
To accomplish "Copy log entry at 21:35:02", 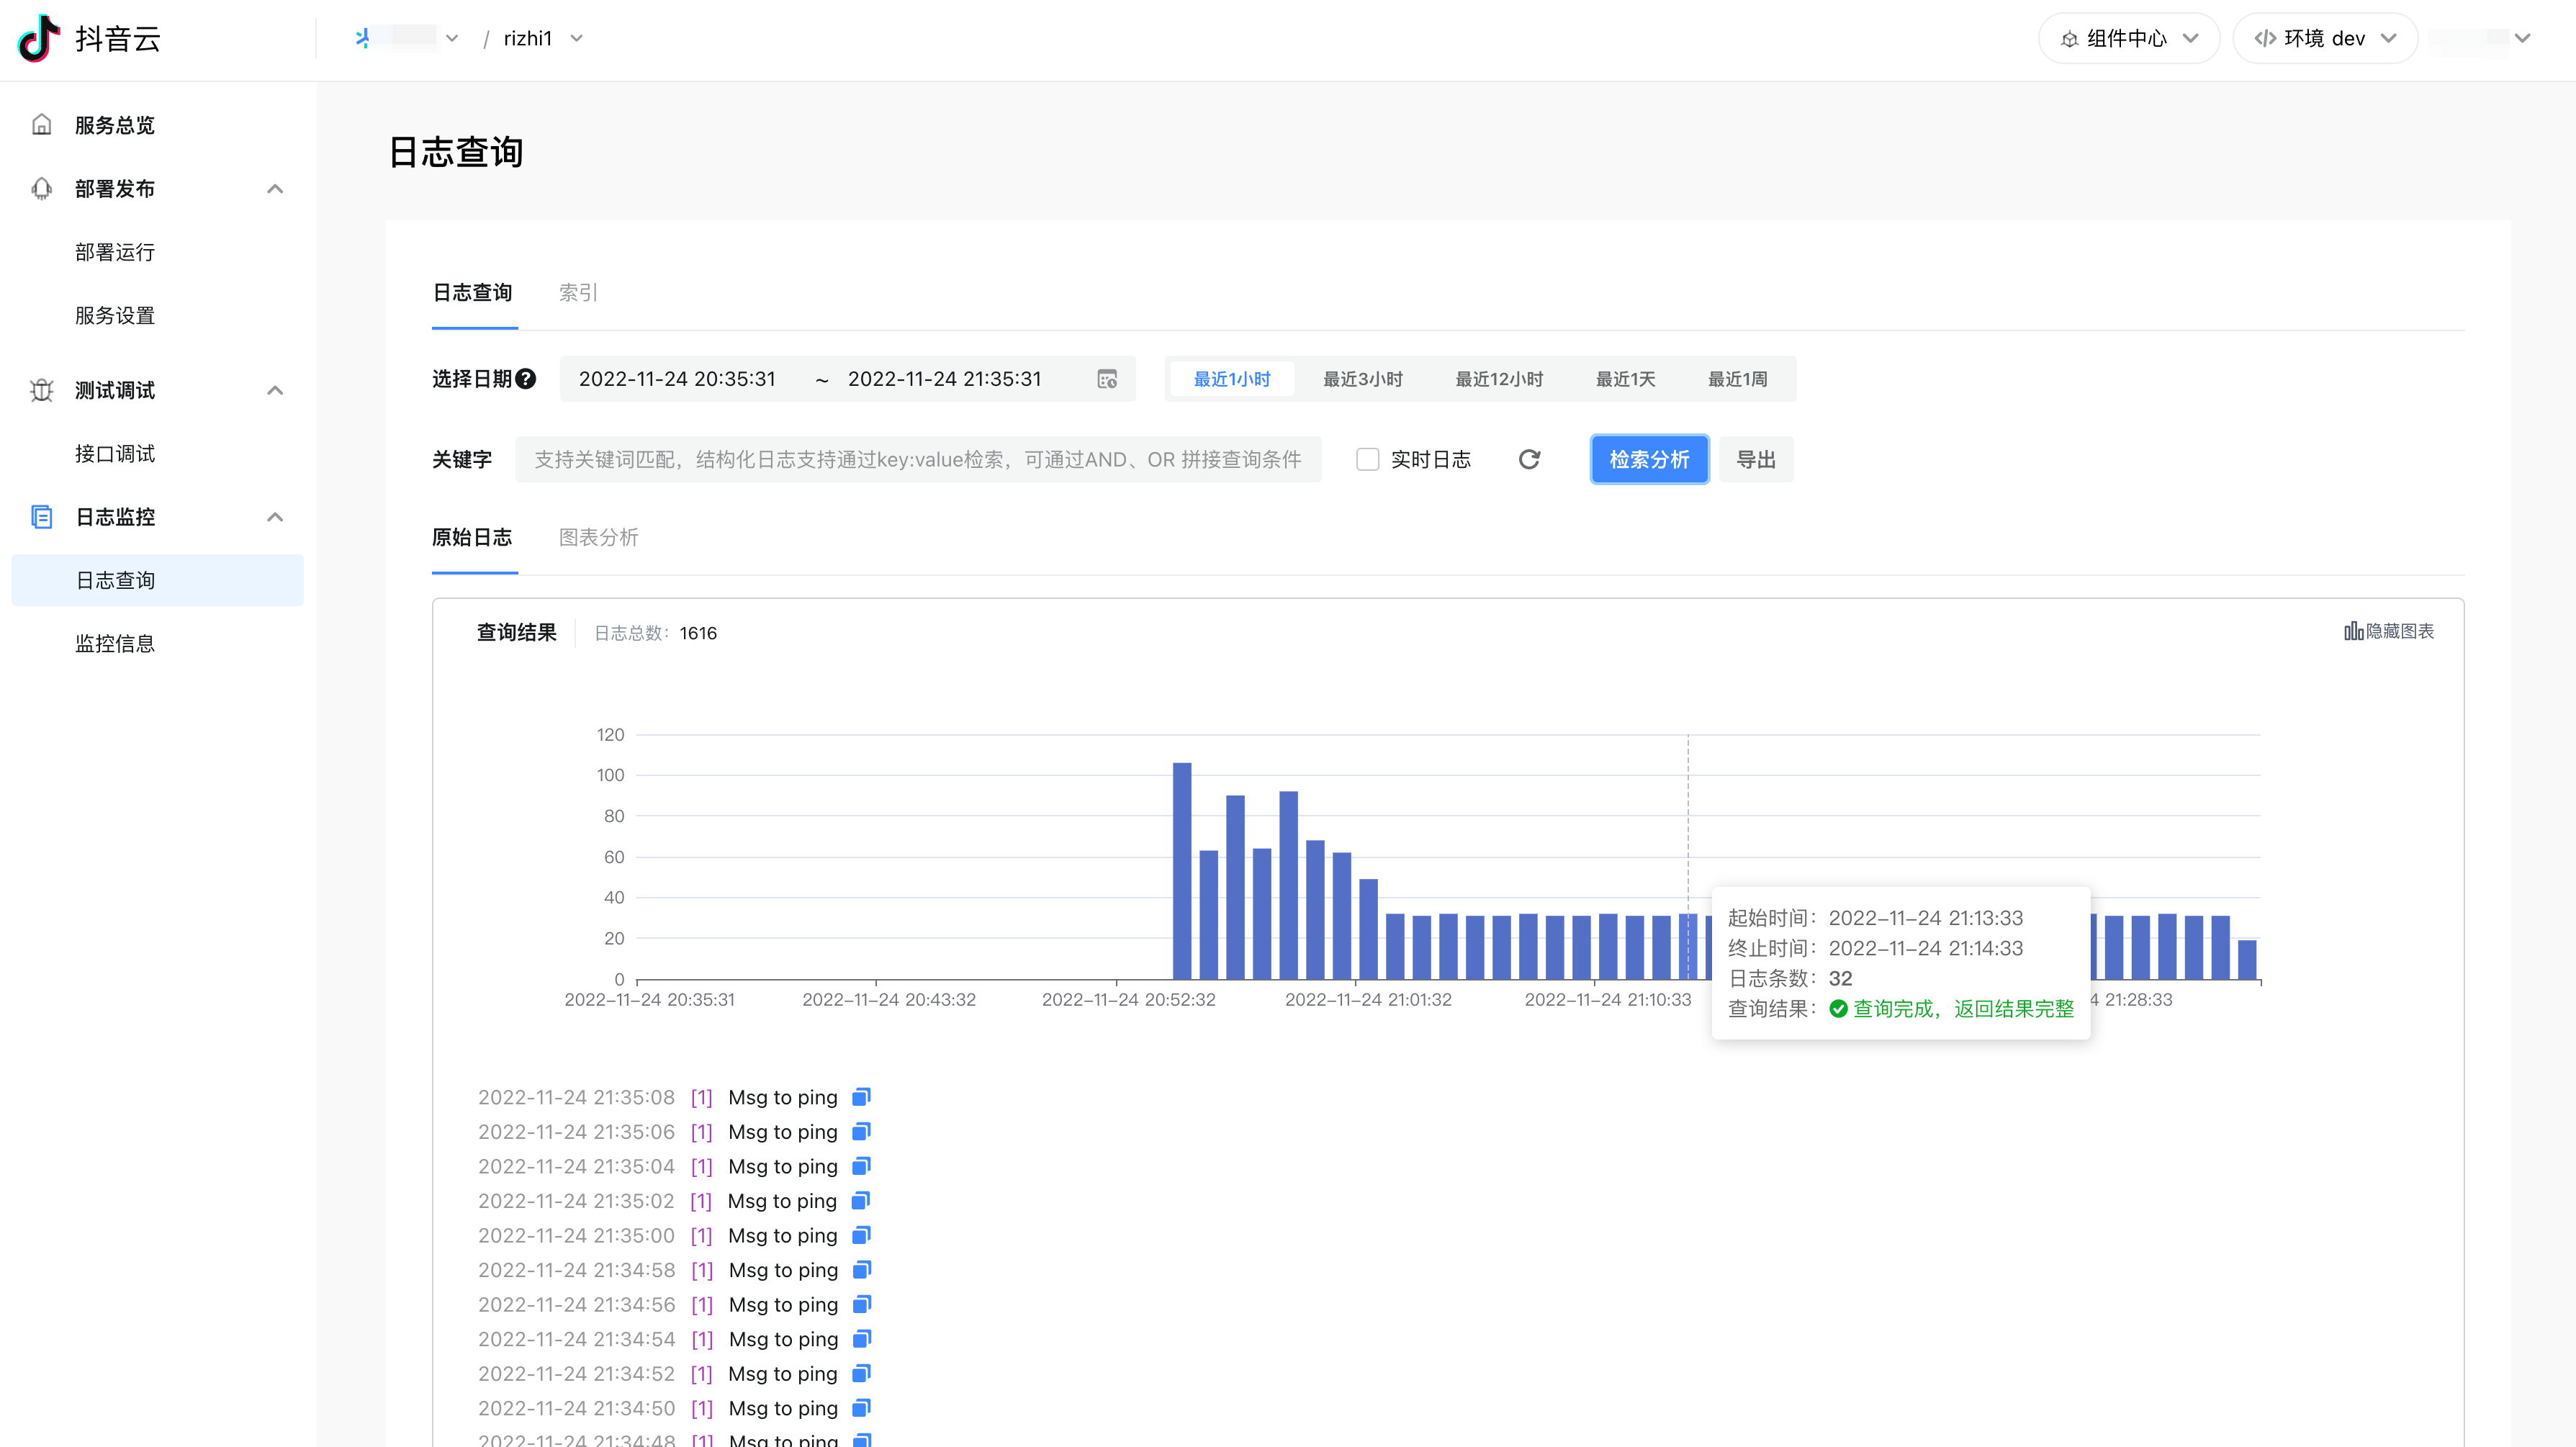I will 861,1200.
